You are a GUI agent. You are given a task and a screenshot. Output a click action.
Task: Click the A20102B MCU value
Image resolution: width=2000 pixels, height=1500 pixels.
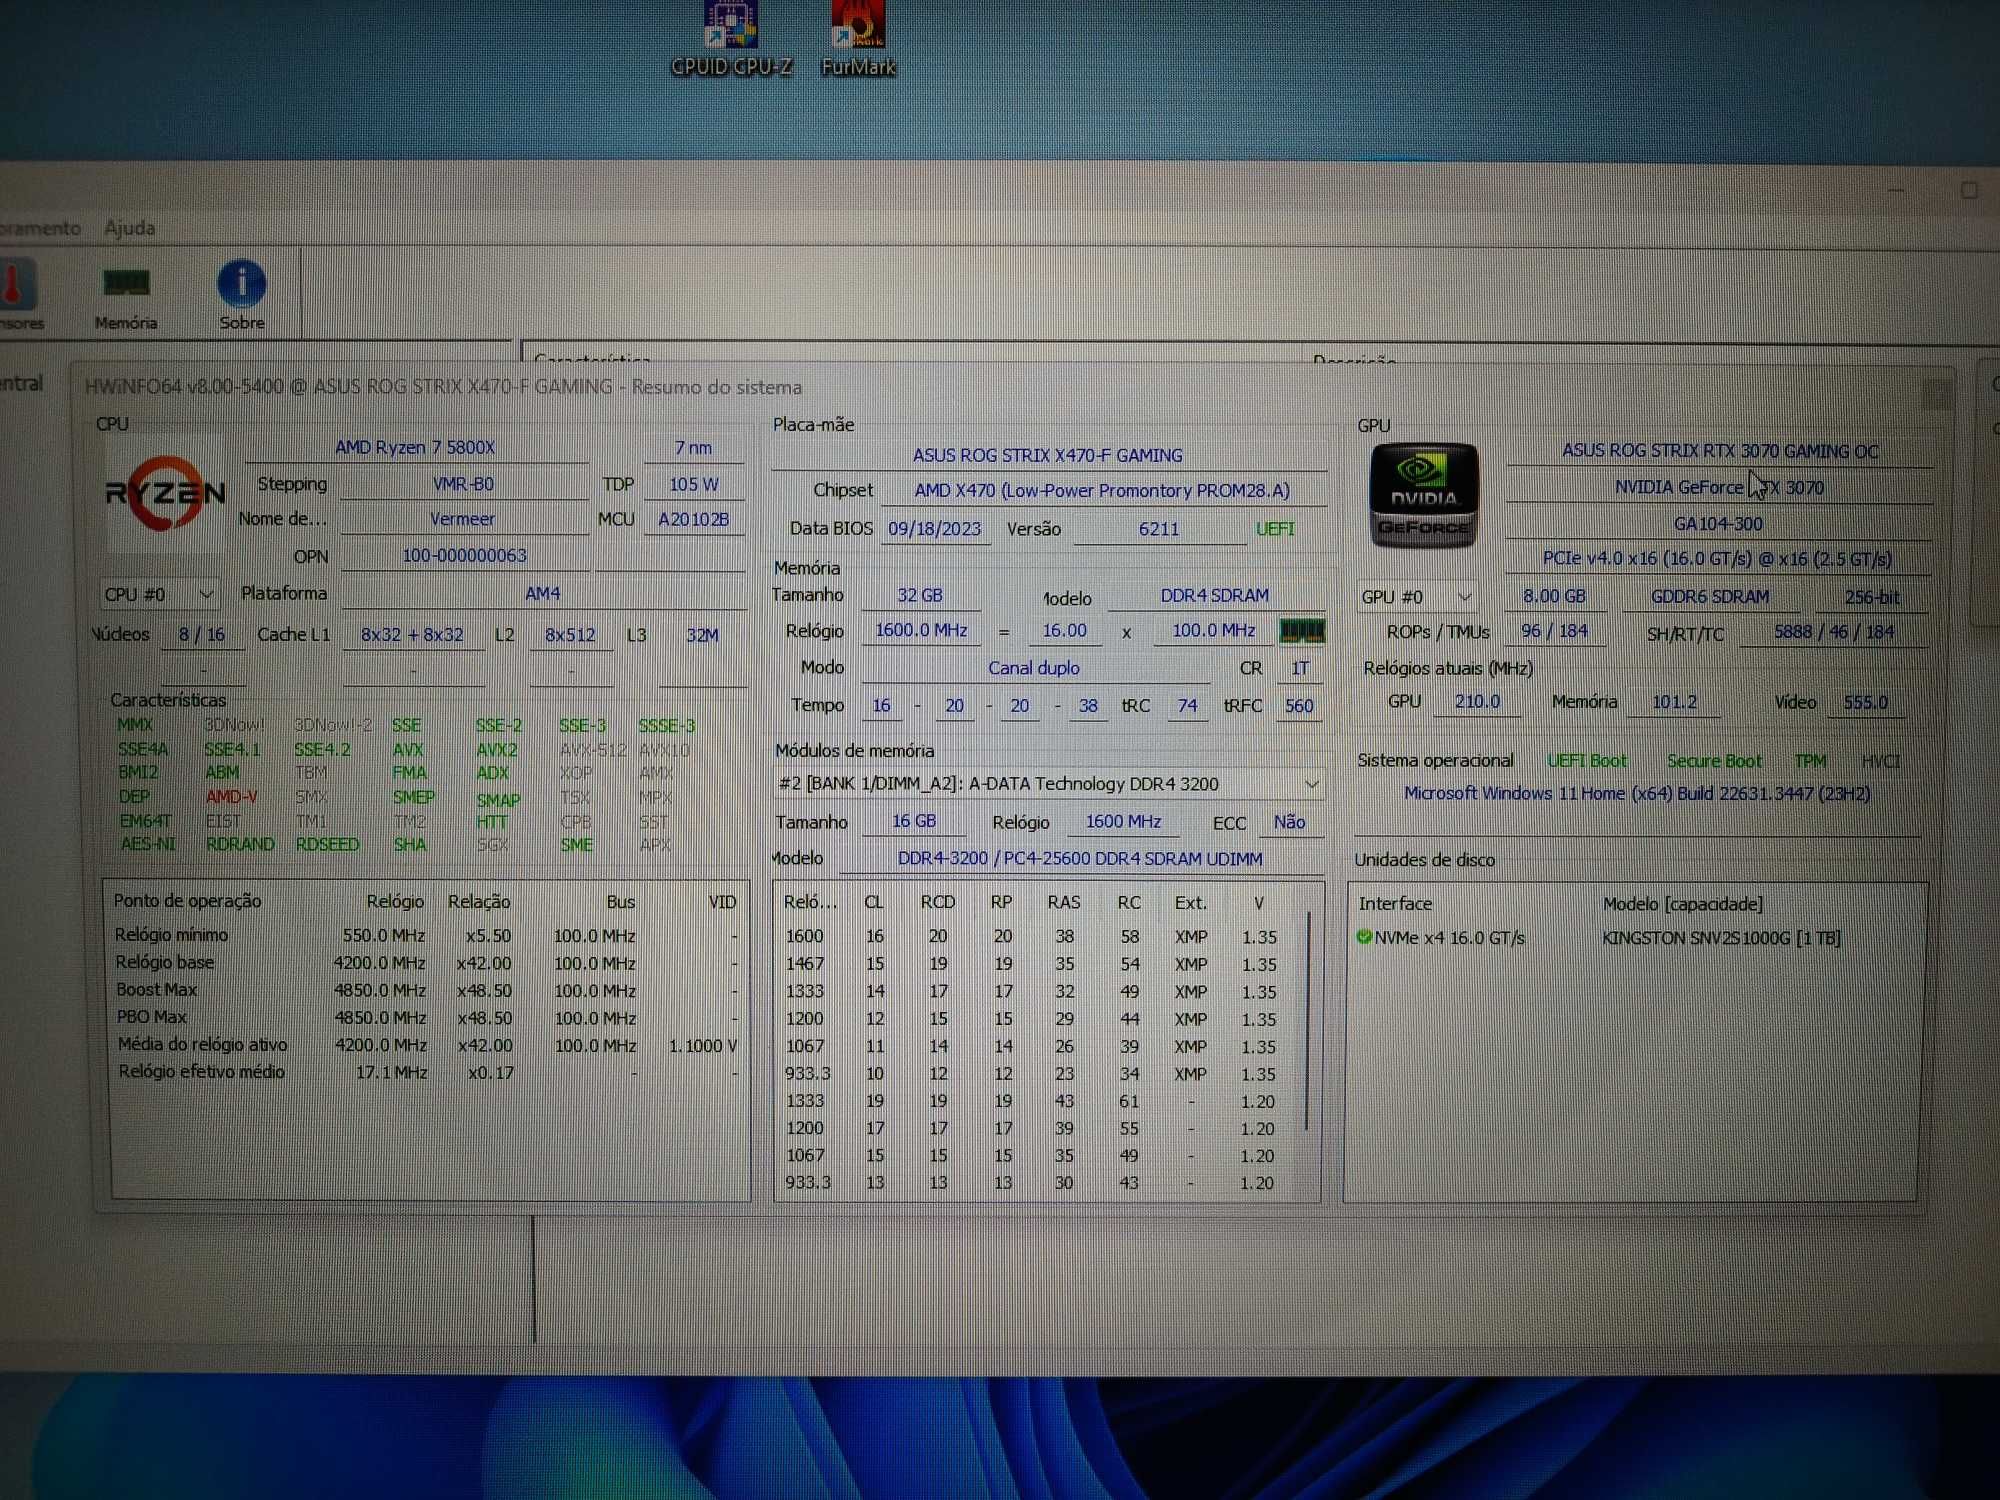pos(693,520)
